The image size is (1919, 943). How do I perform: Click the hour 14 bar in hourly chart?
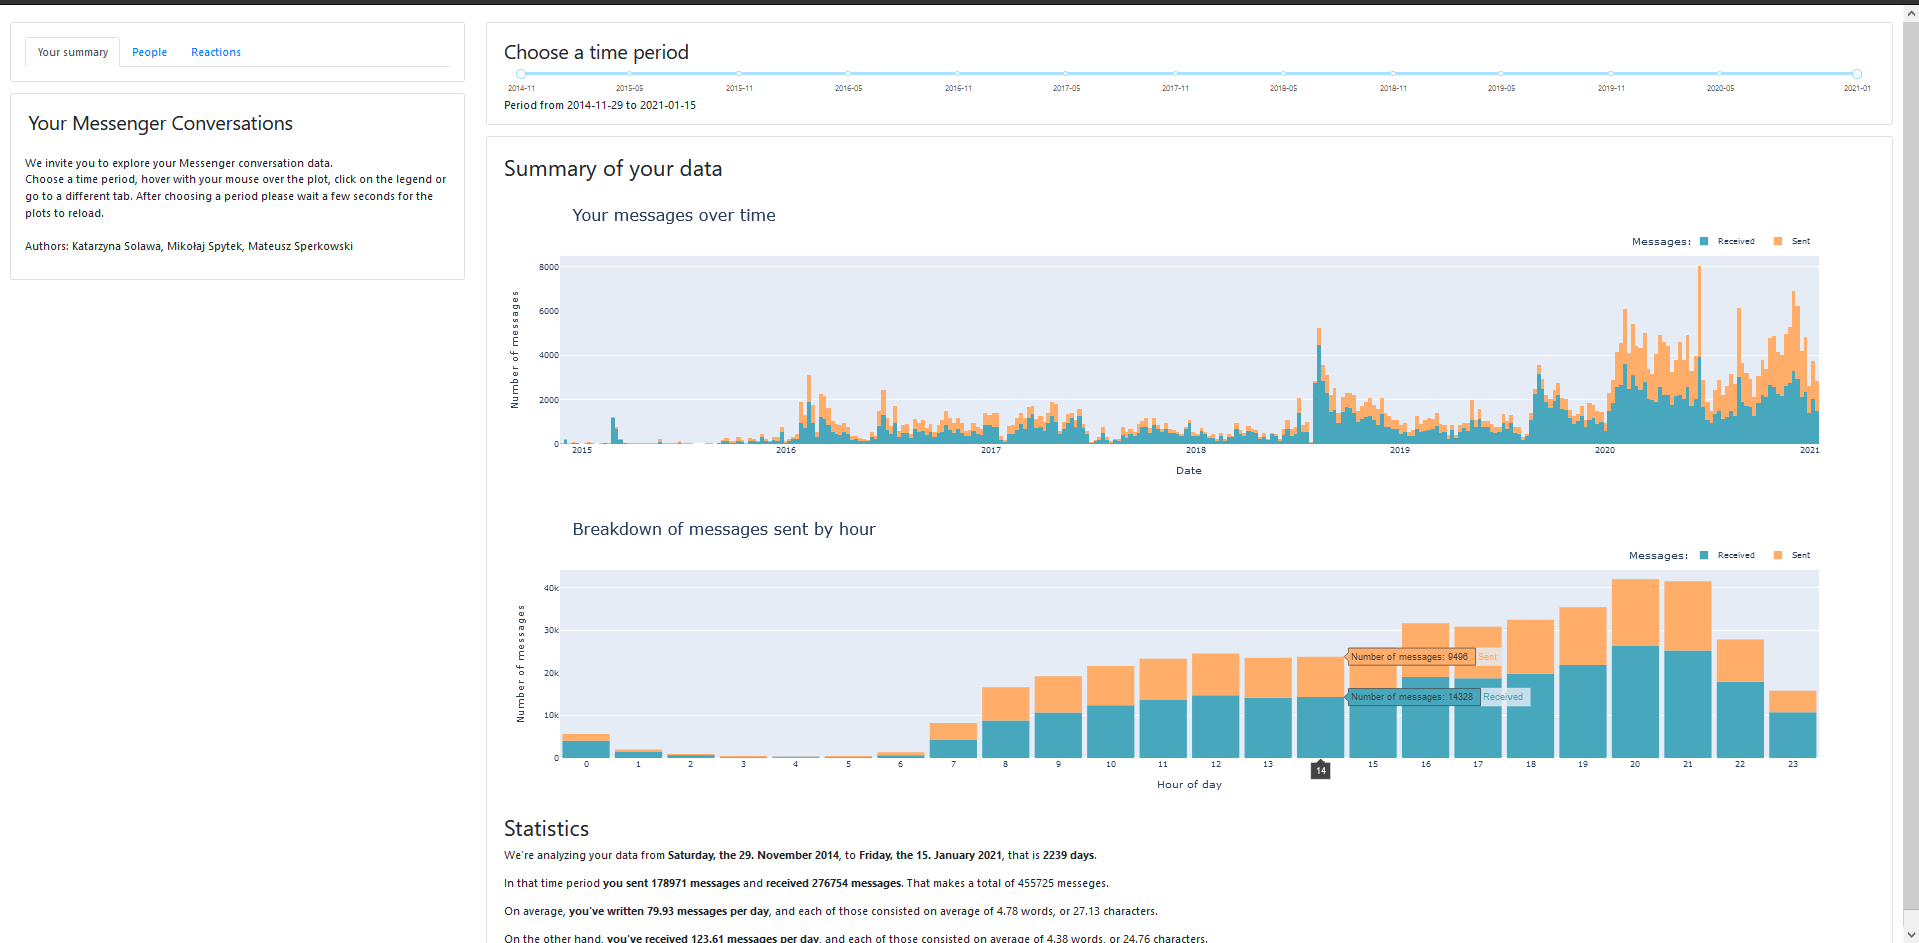coord(1321,707)
